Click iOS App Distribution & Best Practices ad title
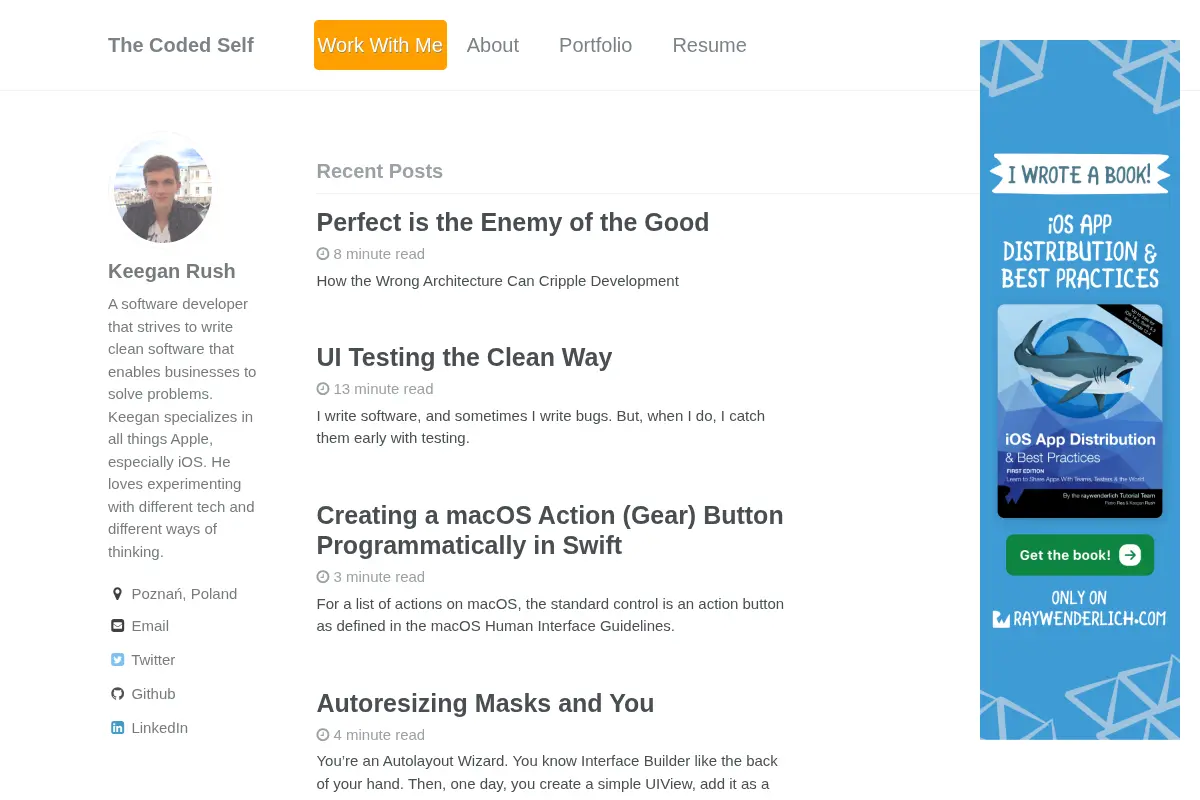The height and width of the screenshot is (800, 1200). point(1080,251)
